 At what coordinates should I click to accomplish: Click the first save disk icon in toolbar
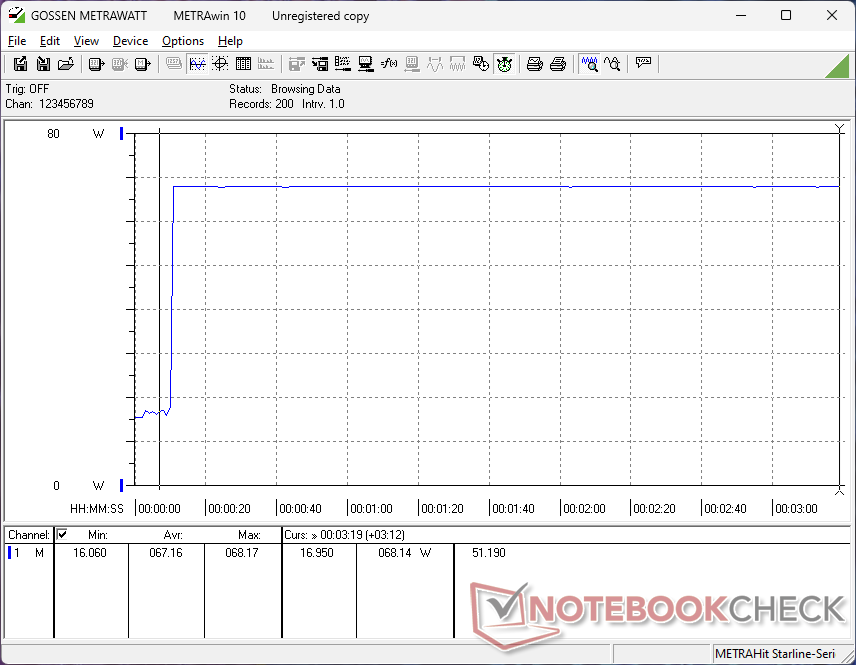(20, 64)
